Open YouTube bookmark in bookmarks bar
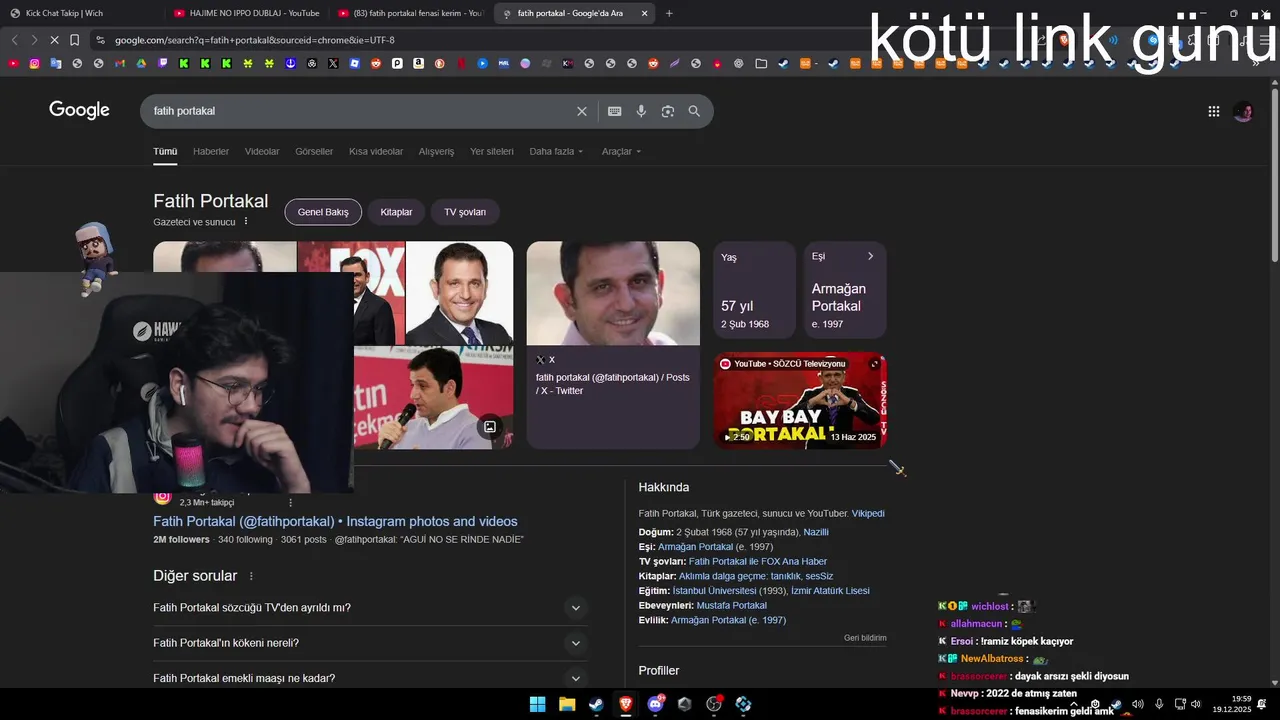This screenshot has width=1280, height=720. tap(13, 63)
